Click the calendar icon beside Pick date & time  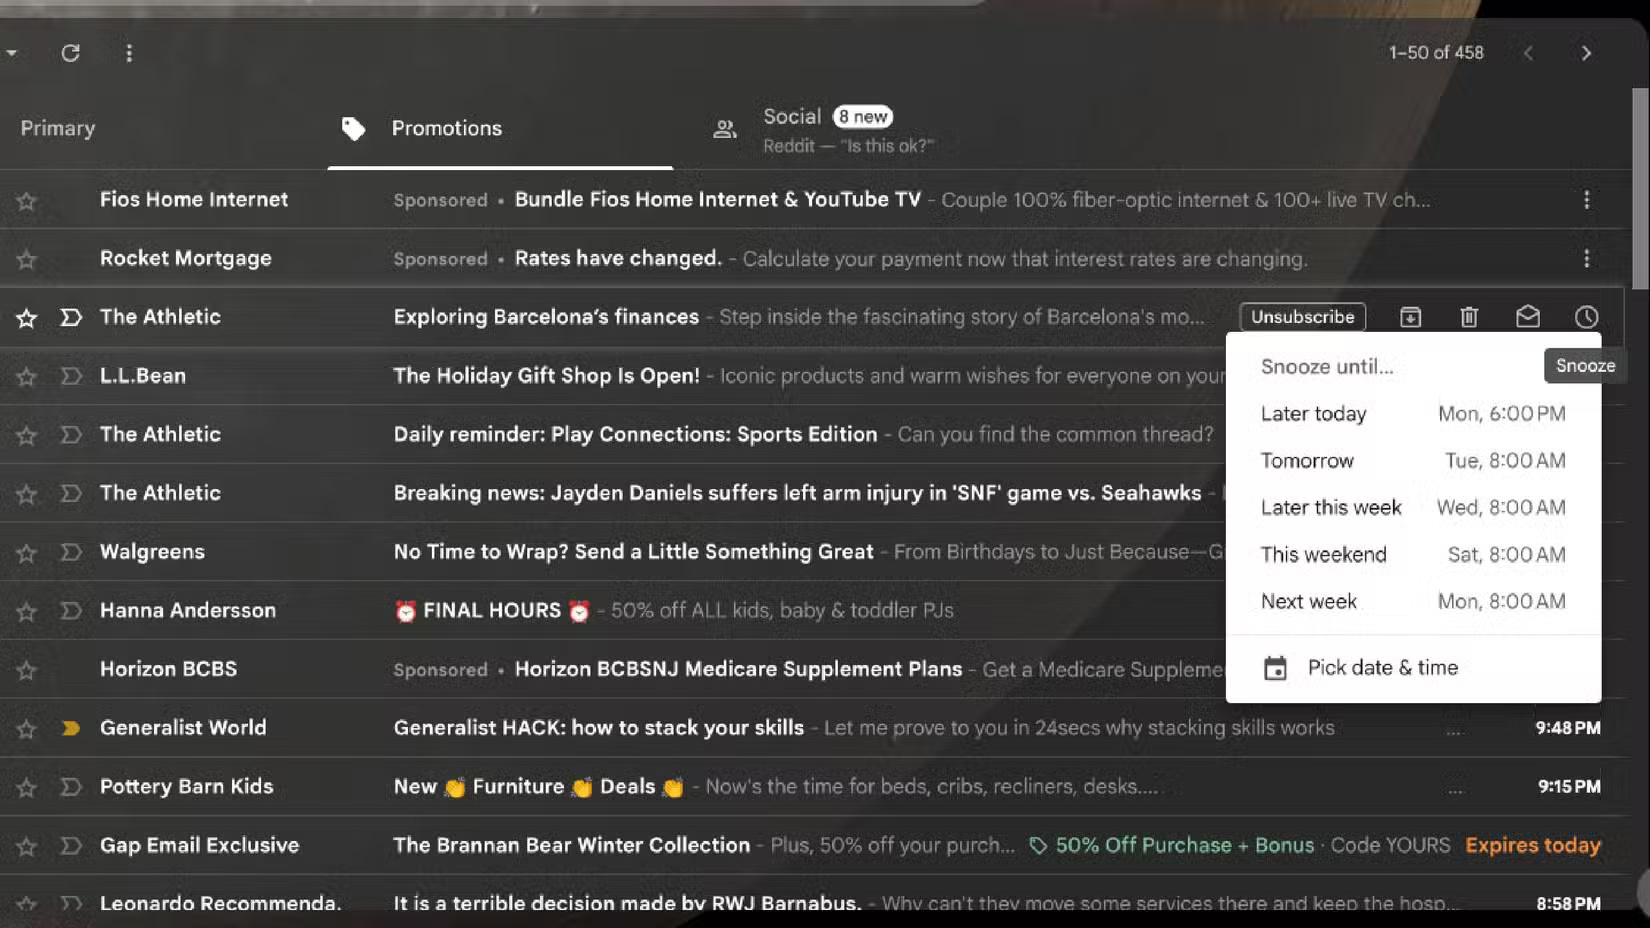1276,666
